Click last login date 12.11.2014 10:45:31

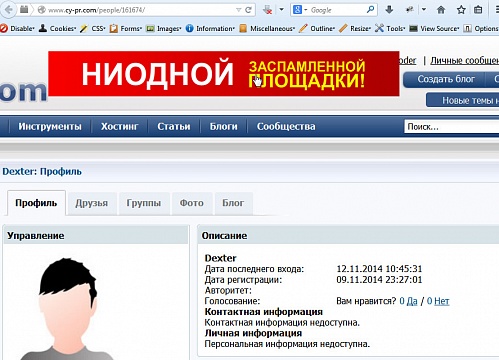(379, 269)
